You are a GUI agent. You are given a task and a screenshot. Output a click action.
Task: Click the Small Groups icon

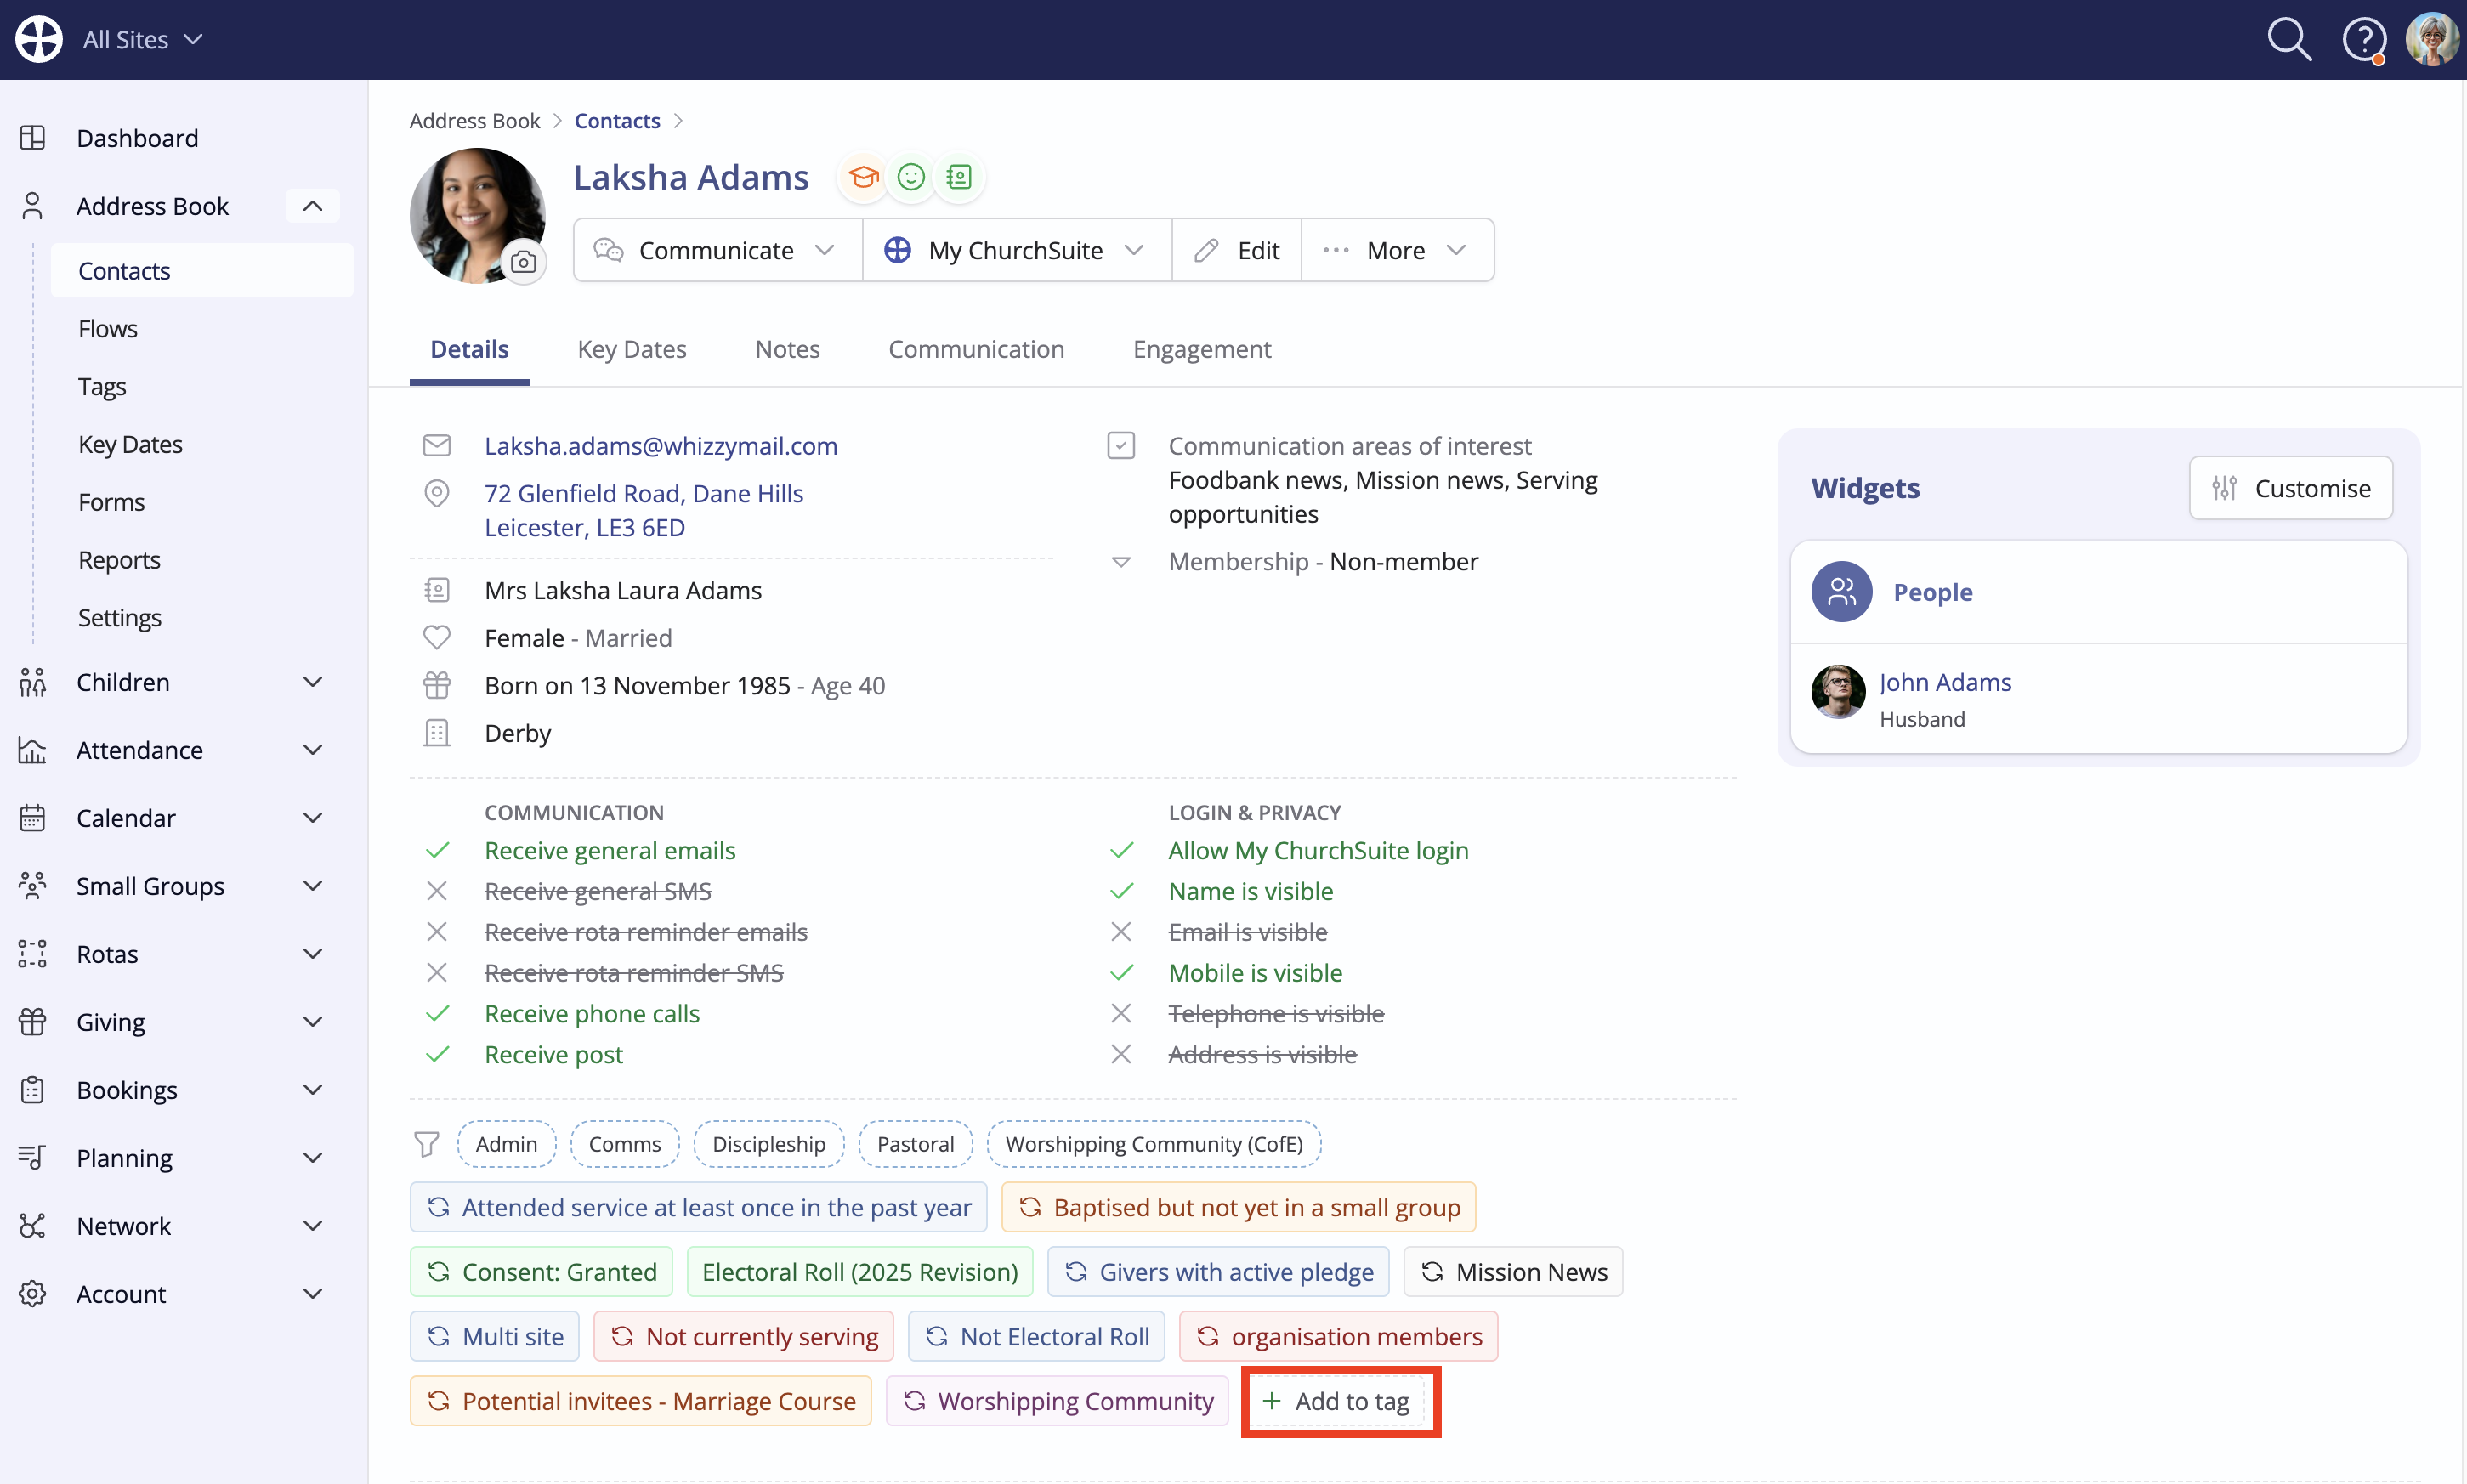(x=33, y=886)
